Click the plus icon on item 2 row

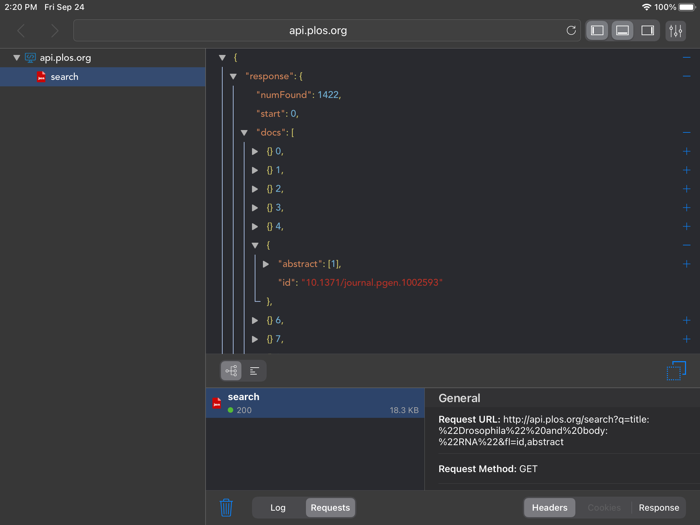pos(687,189)
